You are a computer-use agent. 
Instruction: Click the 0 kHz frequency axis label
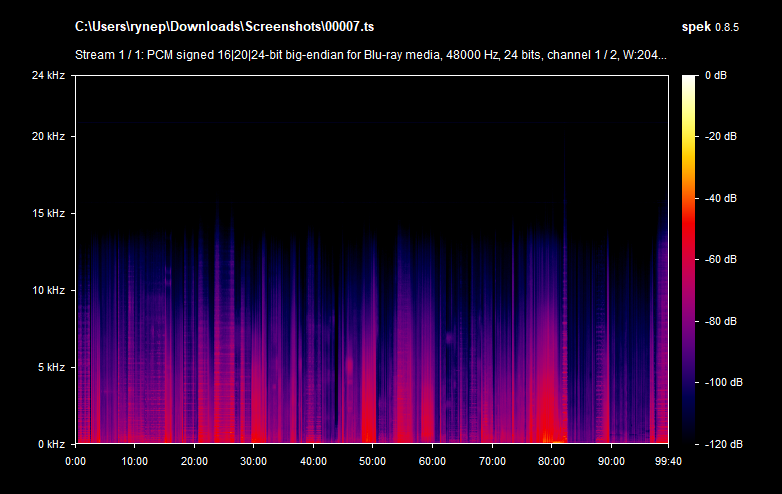(51, 444)
